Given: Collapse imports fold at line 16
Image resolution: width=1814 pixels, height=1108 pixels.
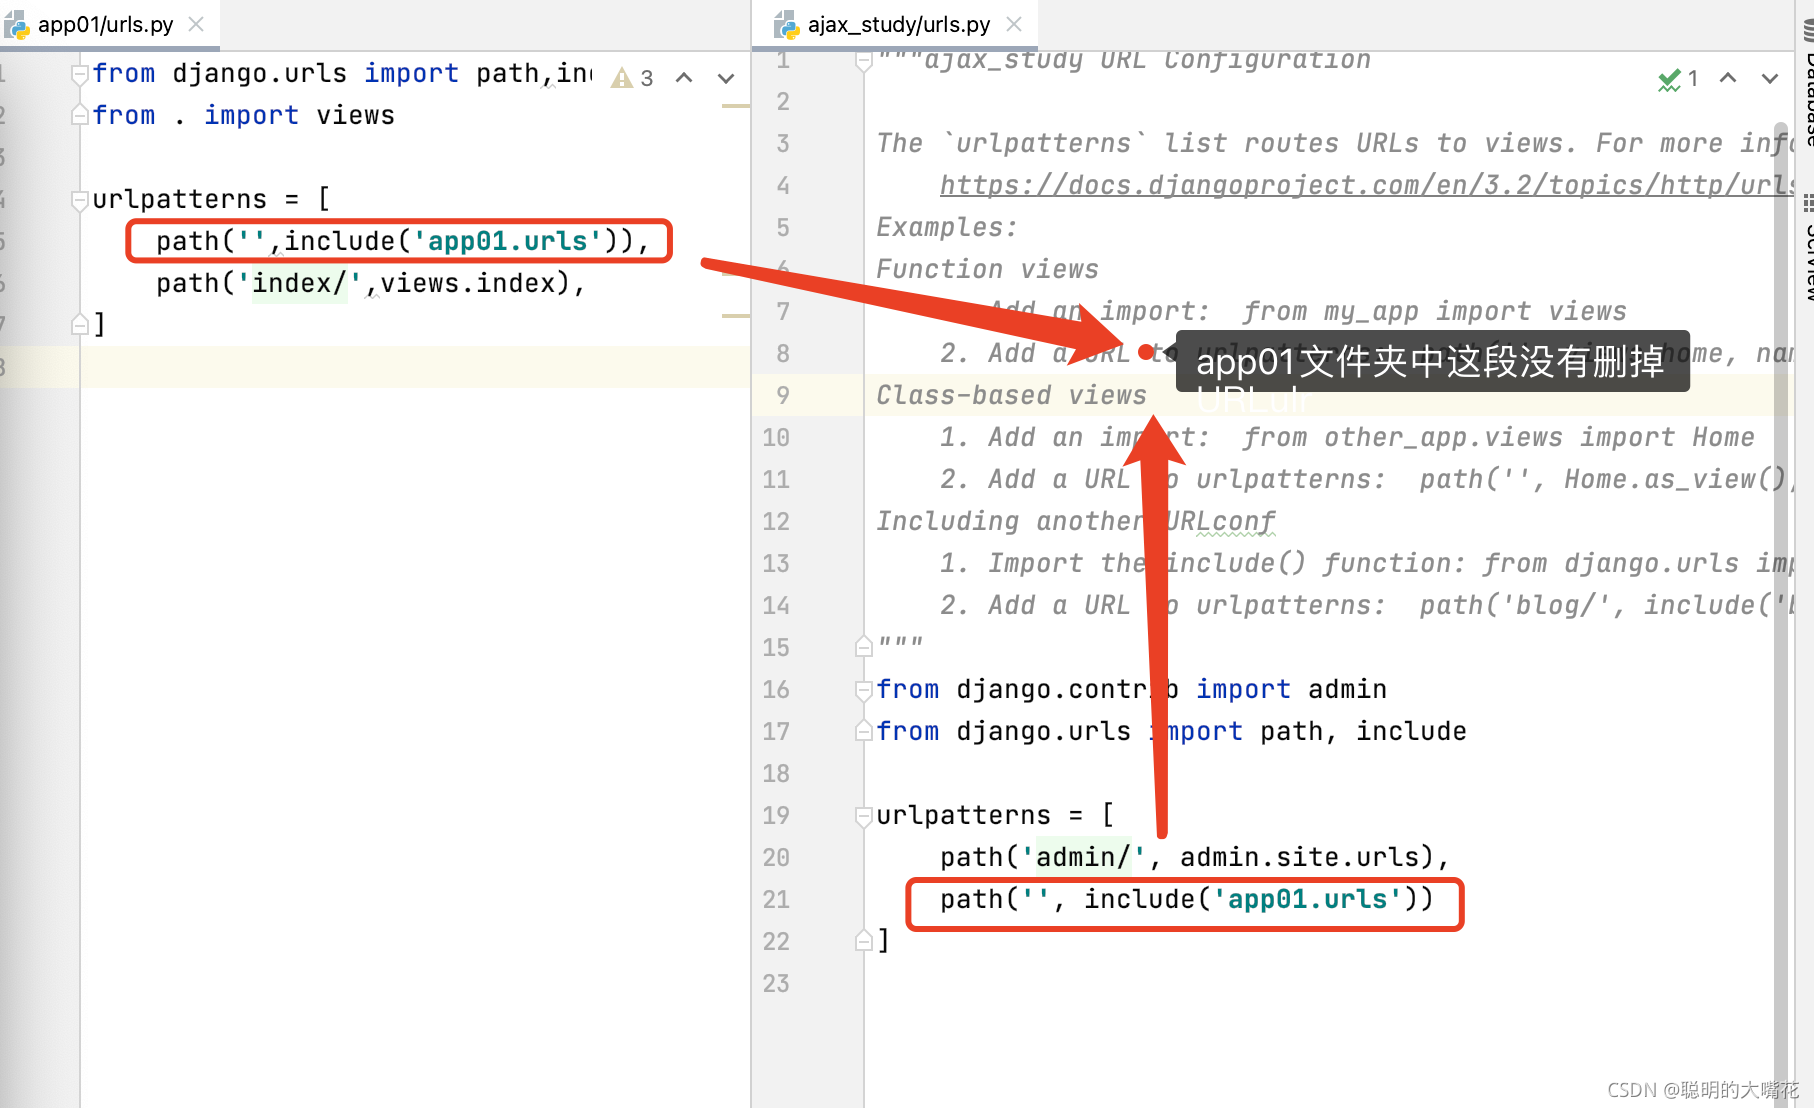Looking at the screenshot, I should coord(864,689).
